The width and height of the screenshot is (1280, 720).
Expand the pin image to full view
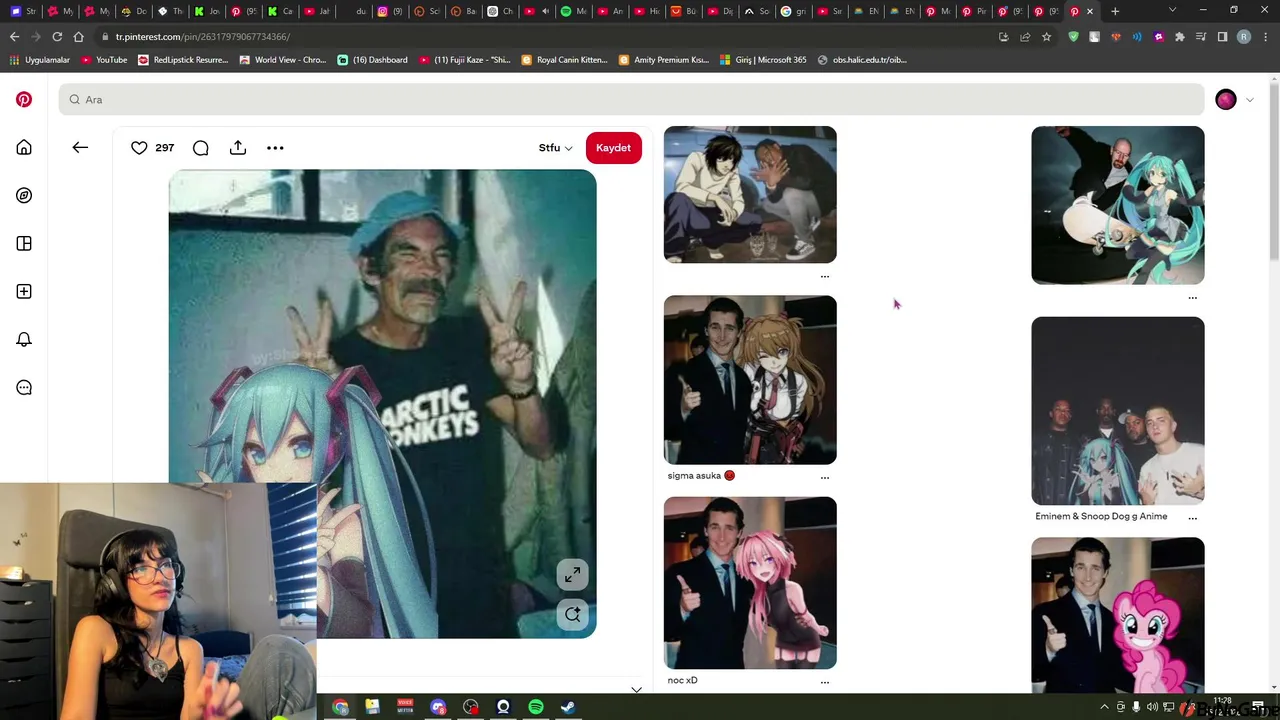point(572,574)
